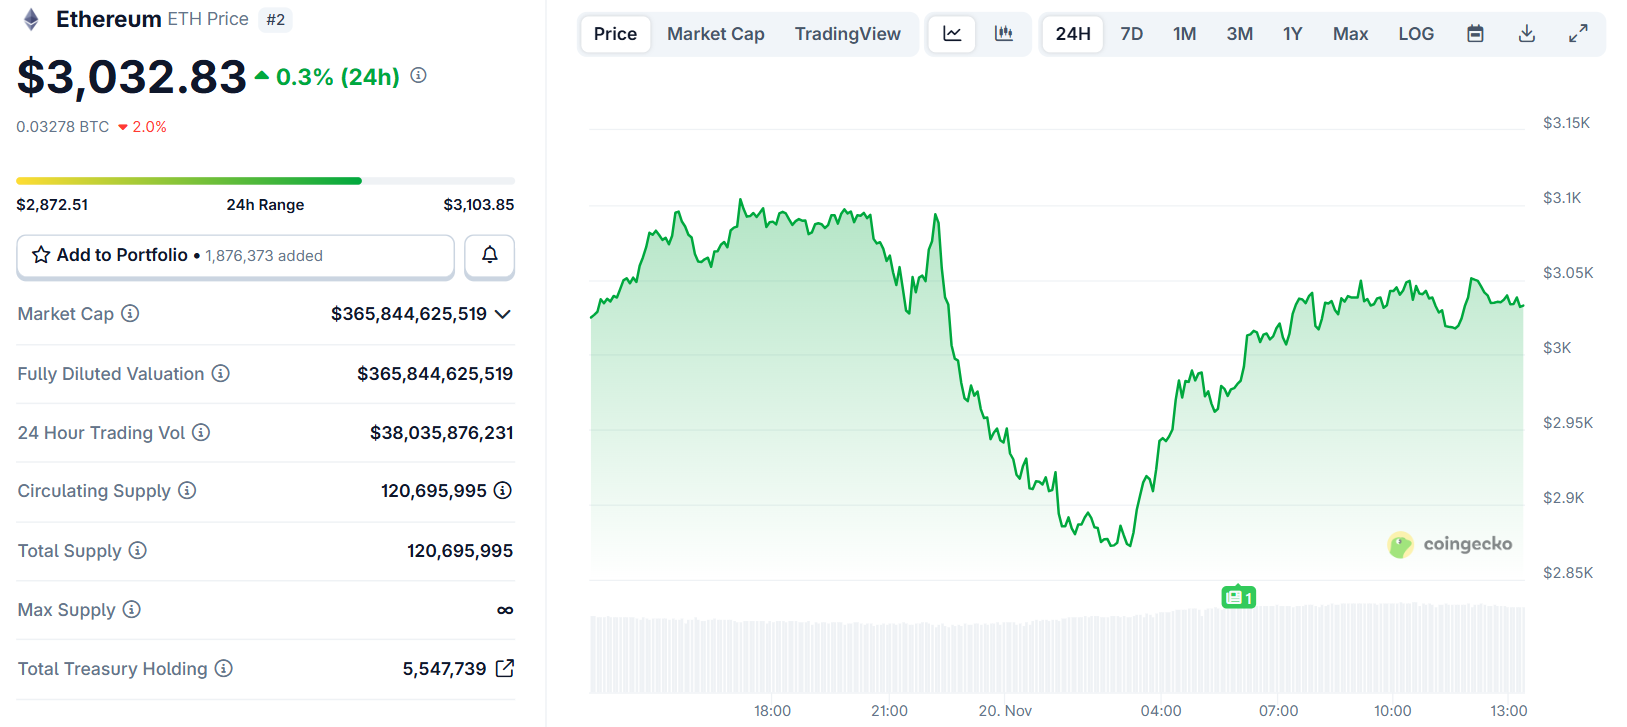This screenshot has height=727, width=1627.
Task: Select the 1Y time range
Action: (x=1293, y=34)
